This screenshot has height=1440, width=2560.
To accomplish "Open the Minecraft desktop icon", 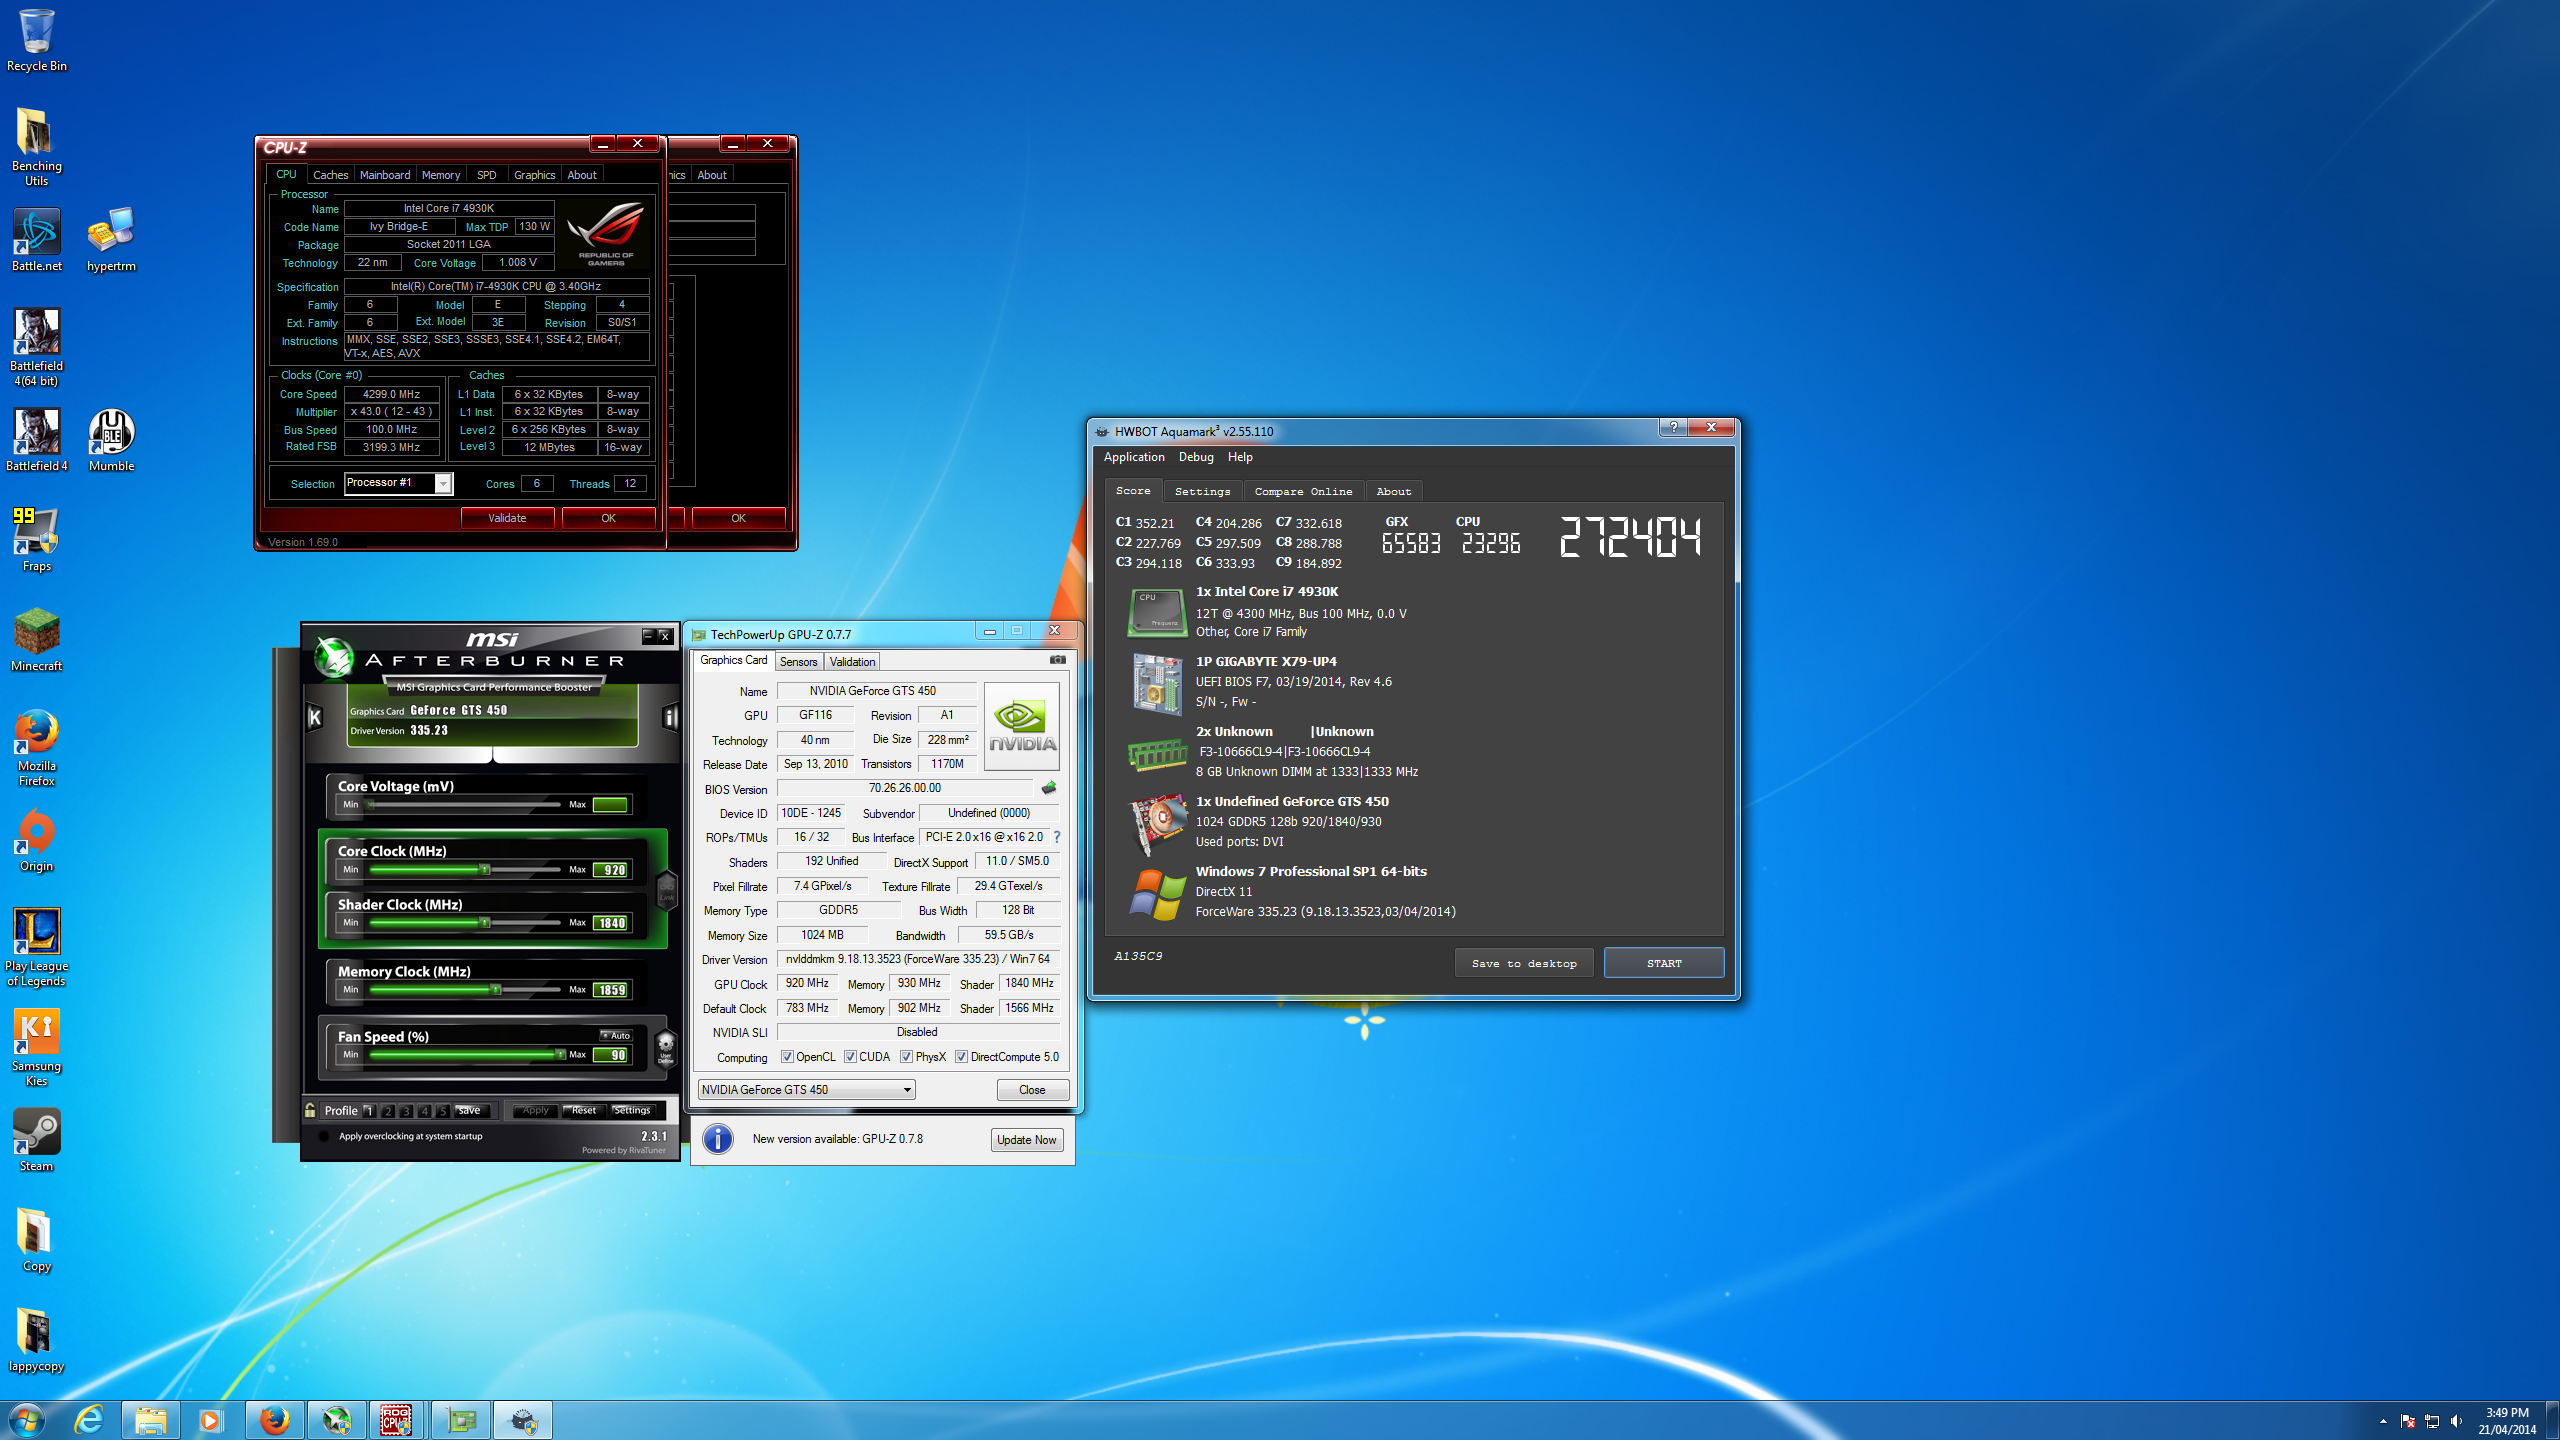I will pyautogui.click(x=37, y=640).
